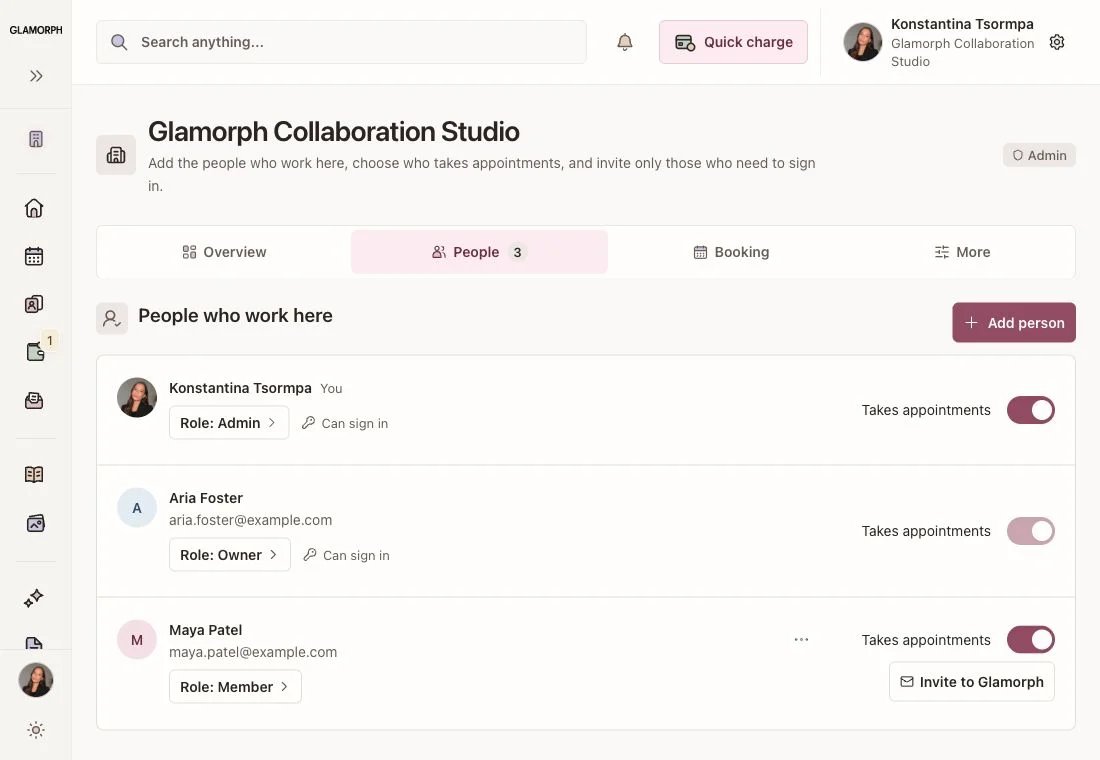This screenshot has height=760, width=1100.
Task: Open the document icon at sidebar bottom
Action: [34, 642]
